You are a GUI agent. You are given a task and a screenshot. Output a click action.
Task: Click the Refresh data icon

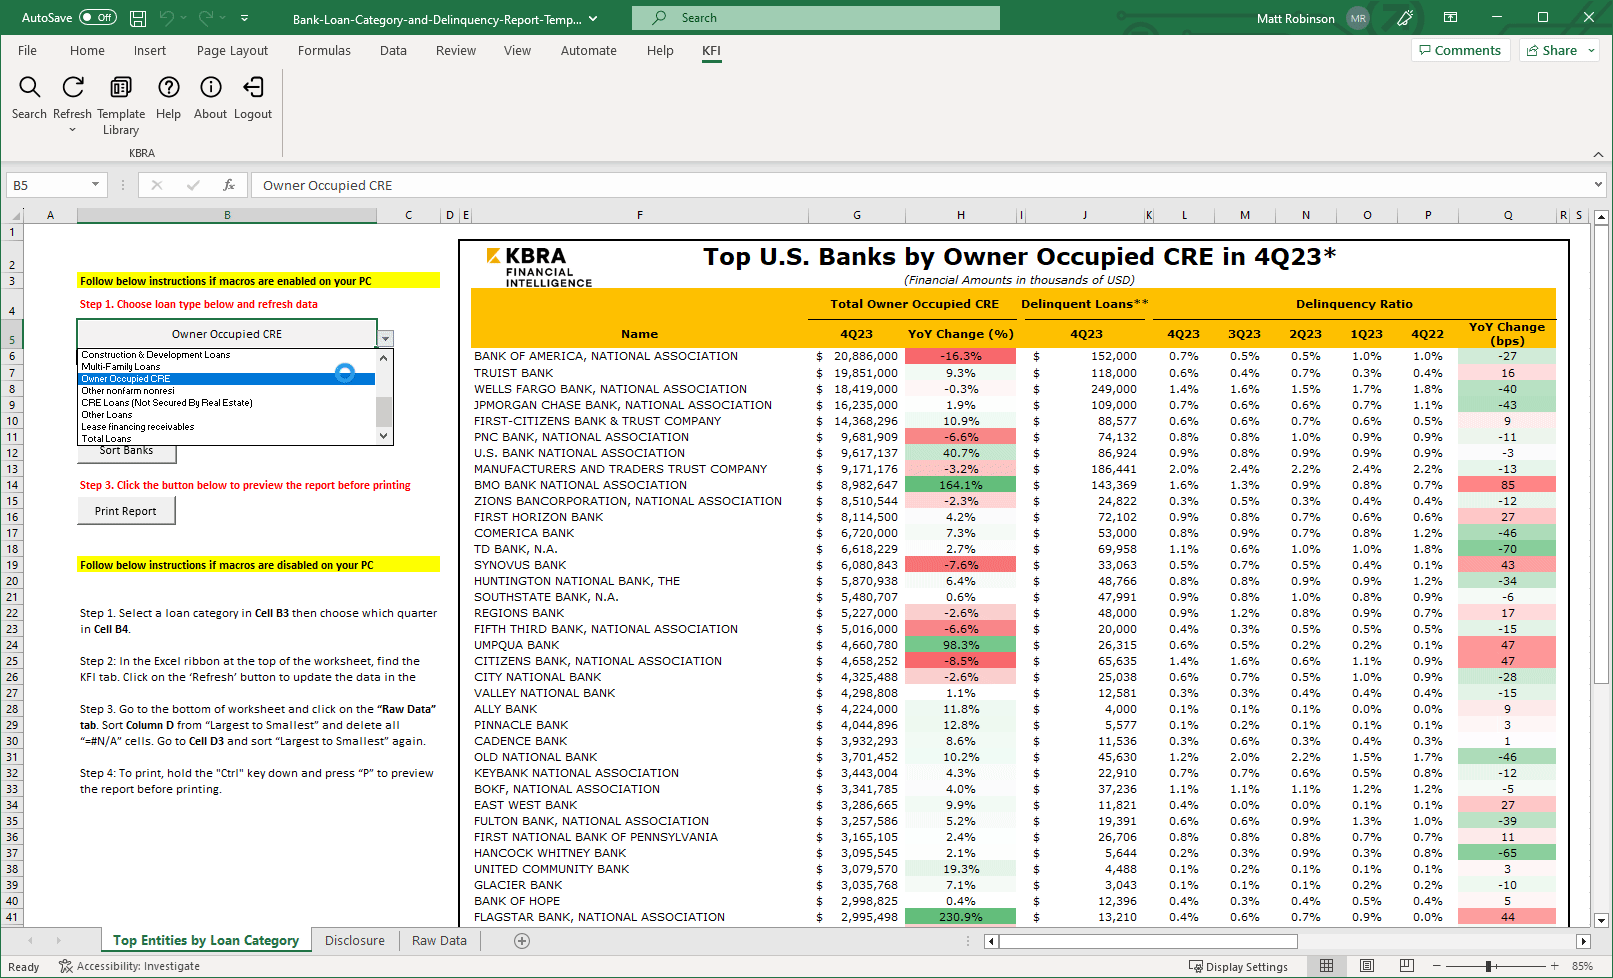72,88
